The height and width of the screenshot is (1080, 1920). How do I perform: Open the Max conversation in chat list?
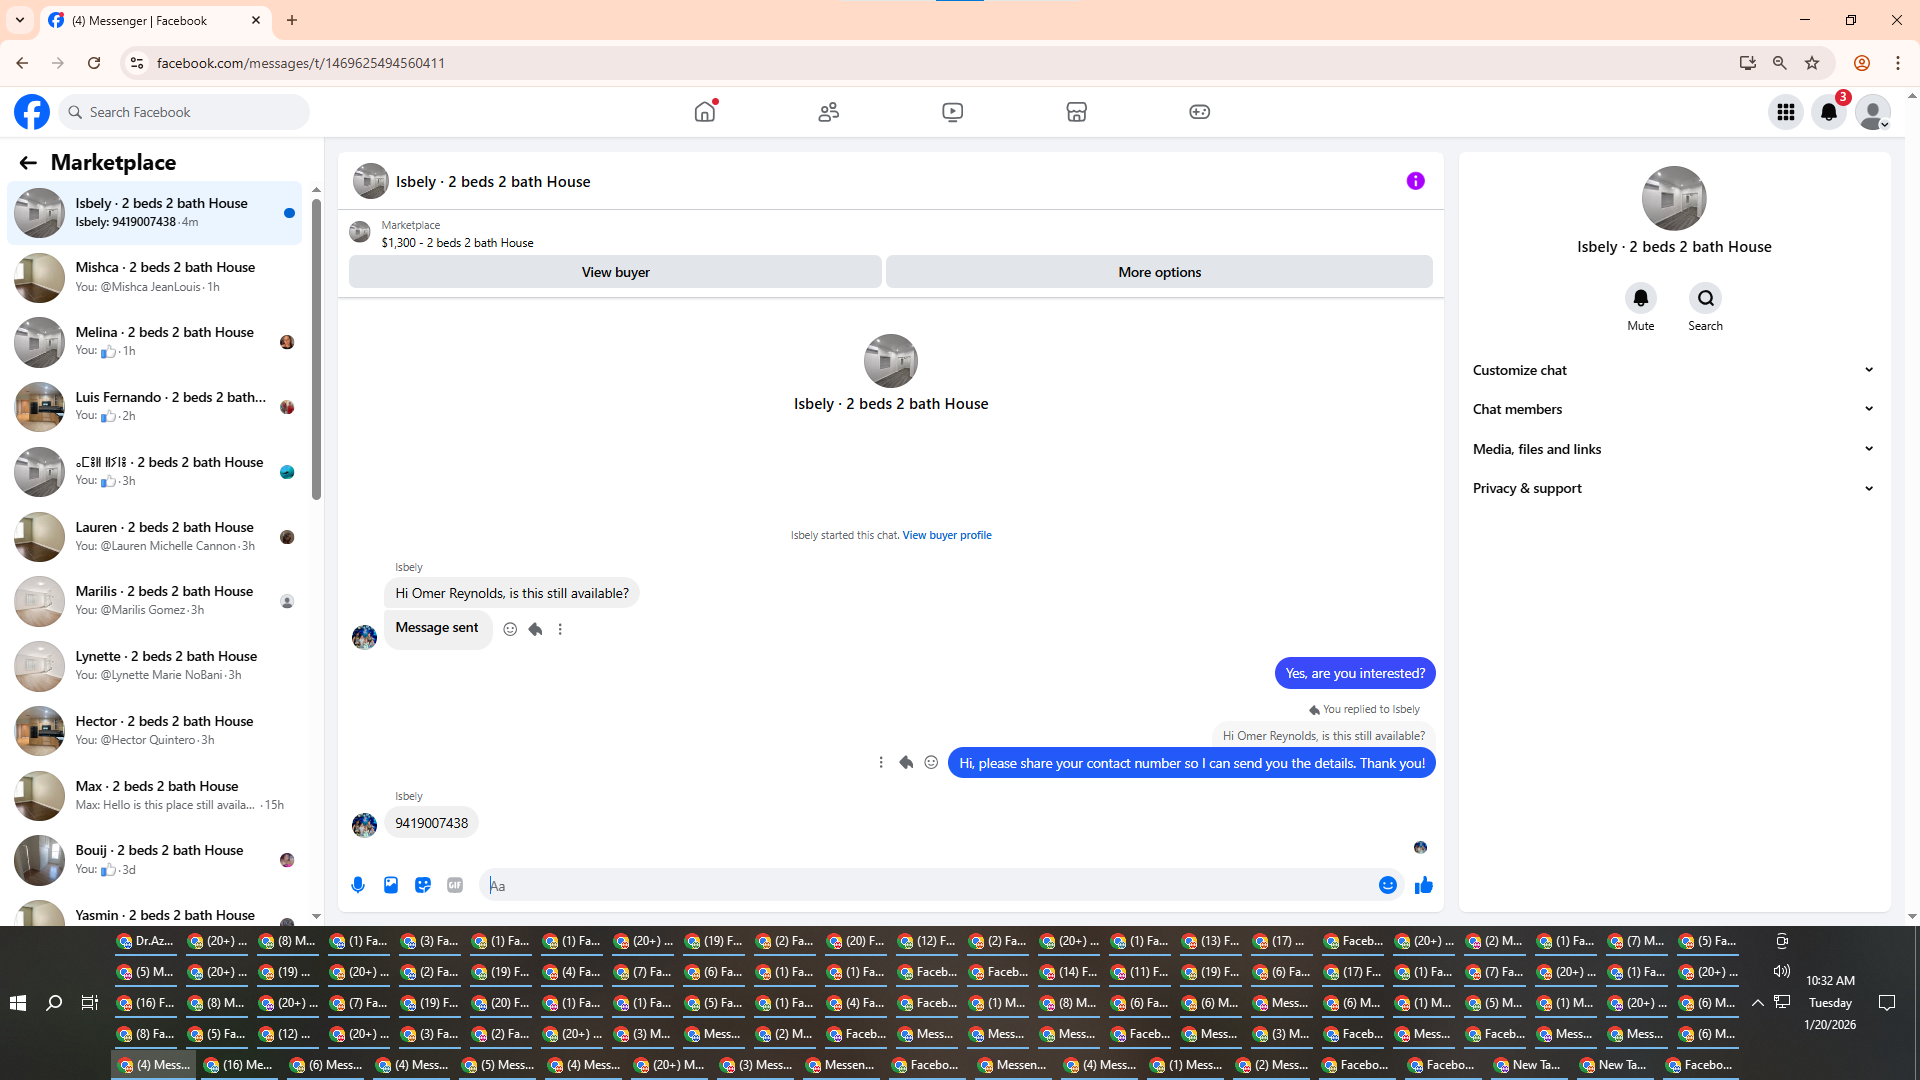point(155,796)
